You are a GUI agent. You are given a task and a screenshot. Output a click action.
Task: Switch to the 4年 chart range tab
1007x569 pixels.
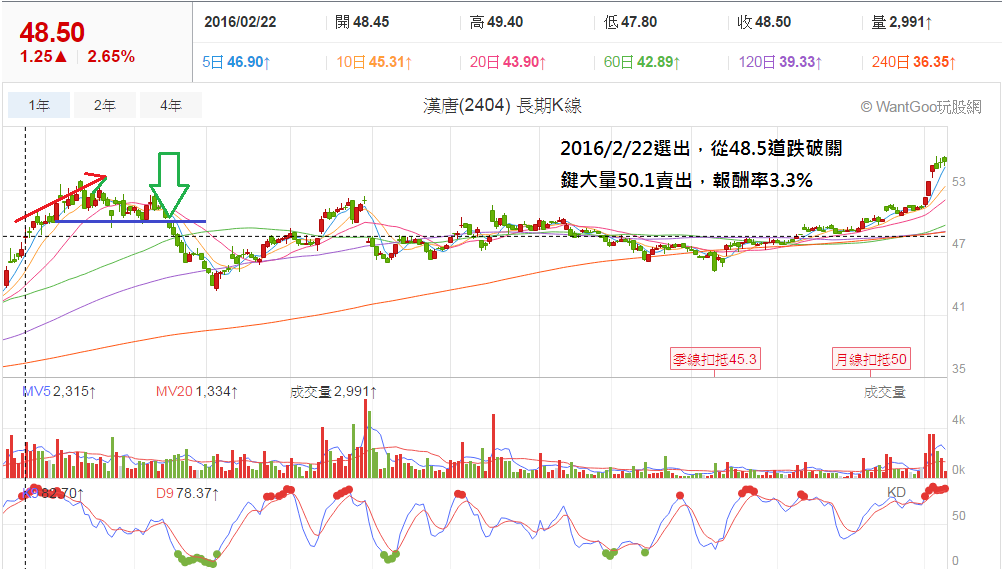click(171, 105)
